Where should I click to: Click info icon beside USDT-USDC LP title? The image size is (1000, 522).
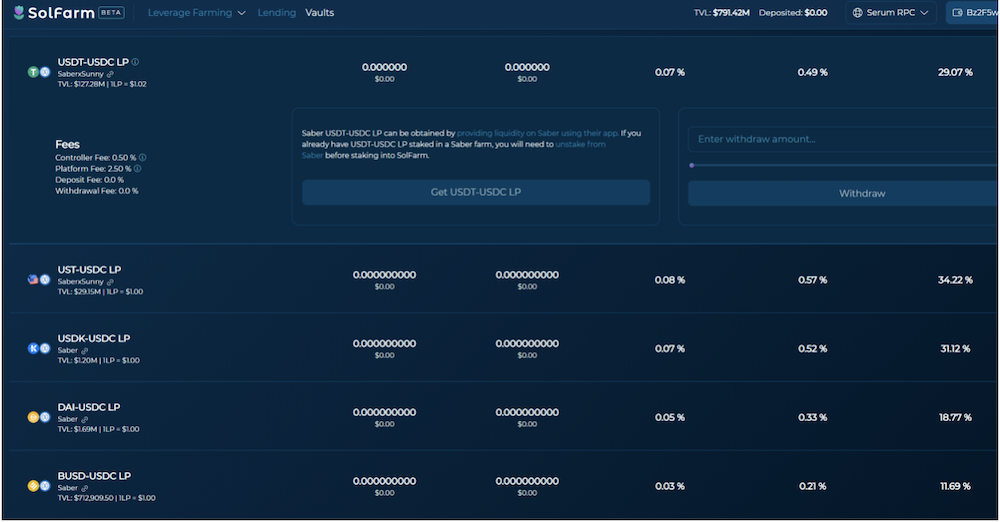[135, 62]
